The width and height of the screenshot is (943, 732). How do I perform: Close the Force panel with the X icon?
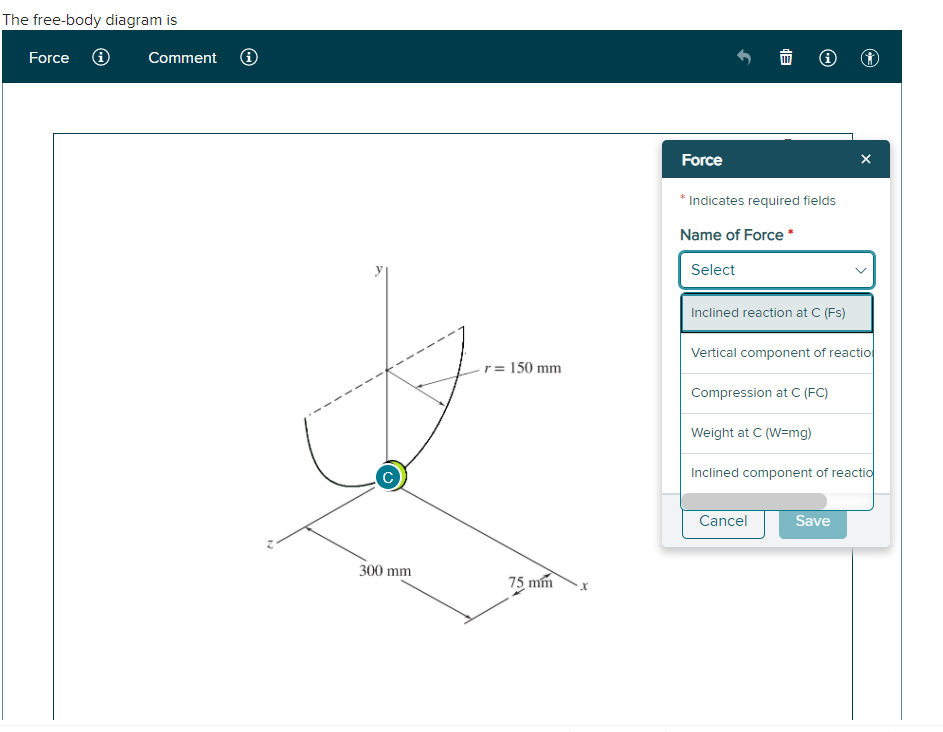865,158
